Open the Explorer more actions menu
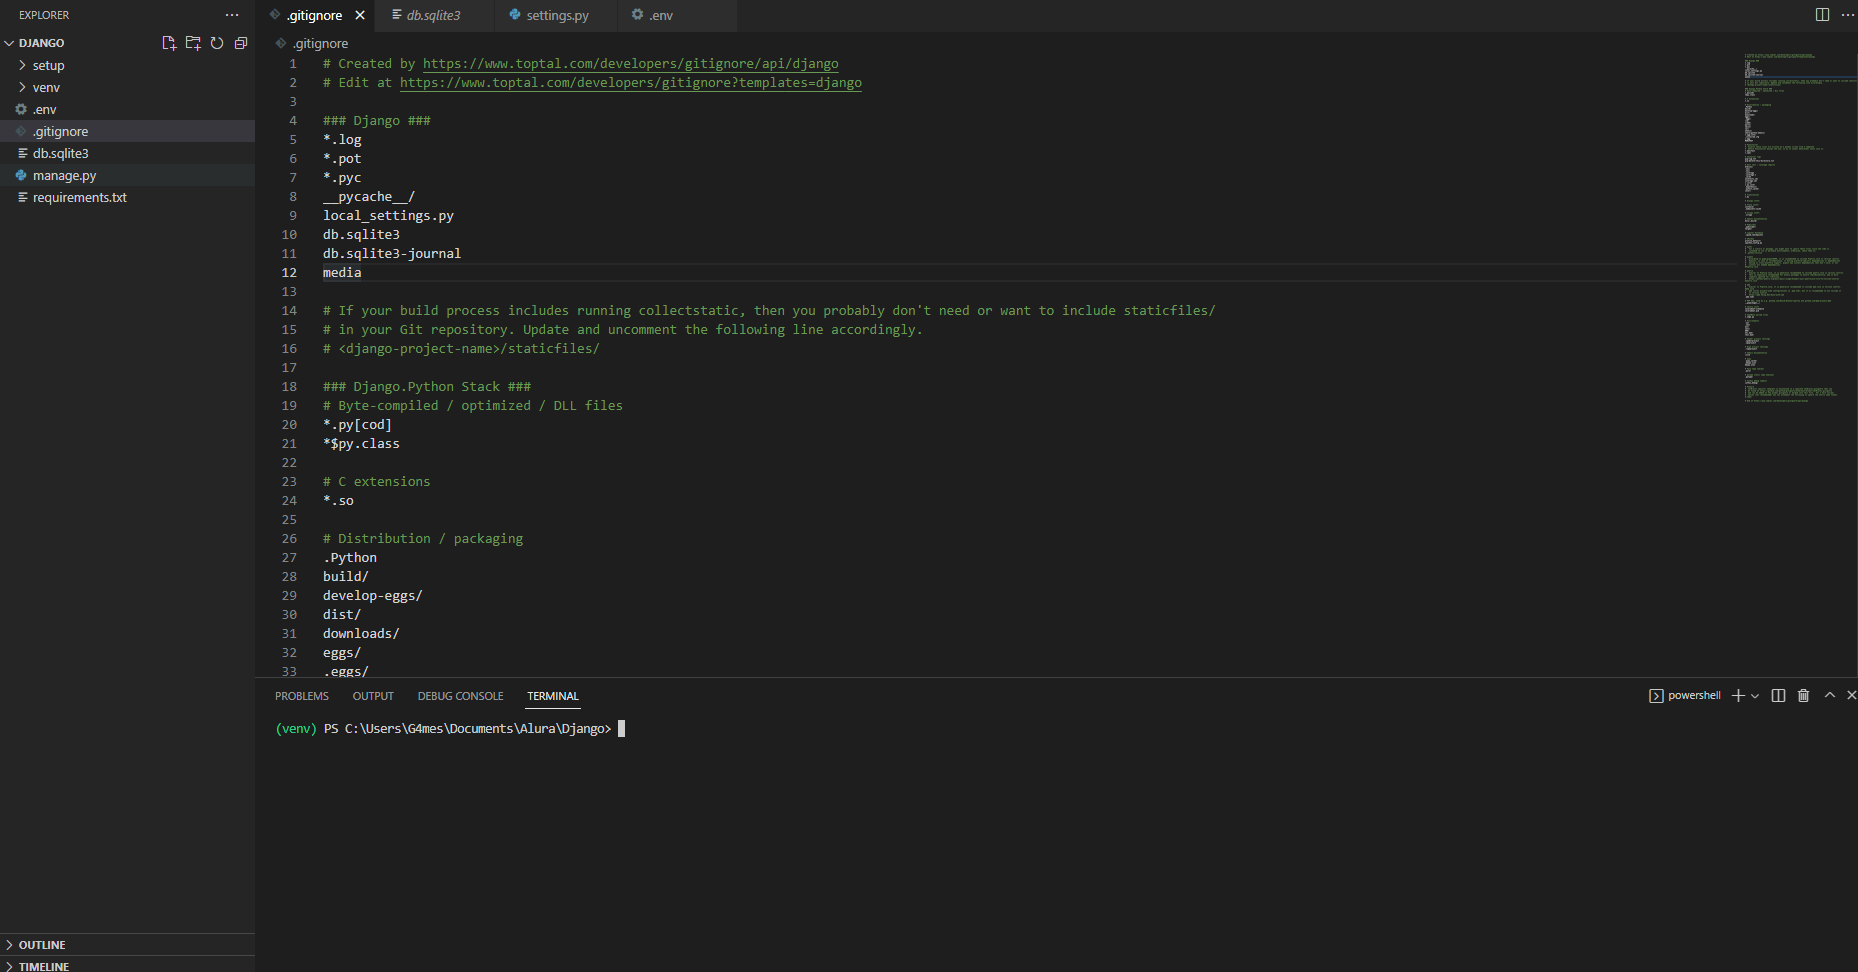The height and width of the screenshot is (972, 1858). (x=232, y=15)
